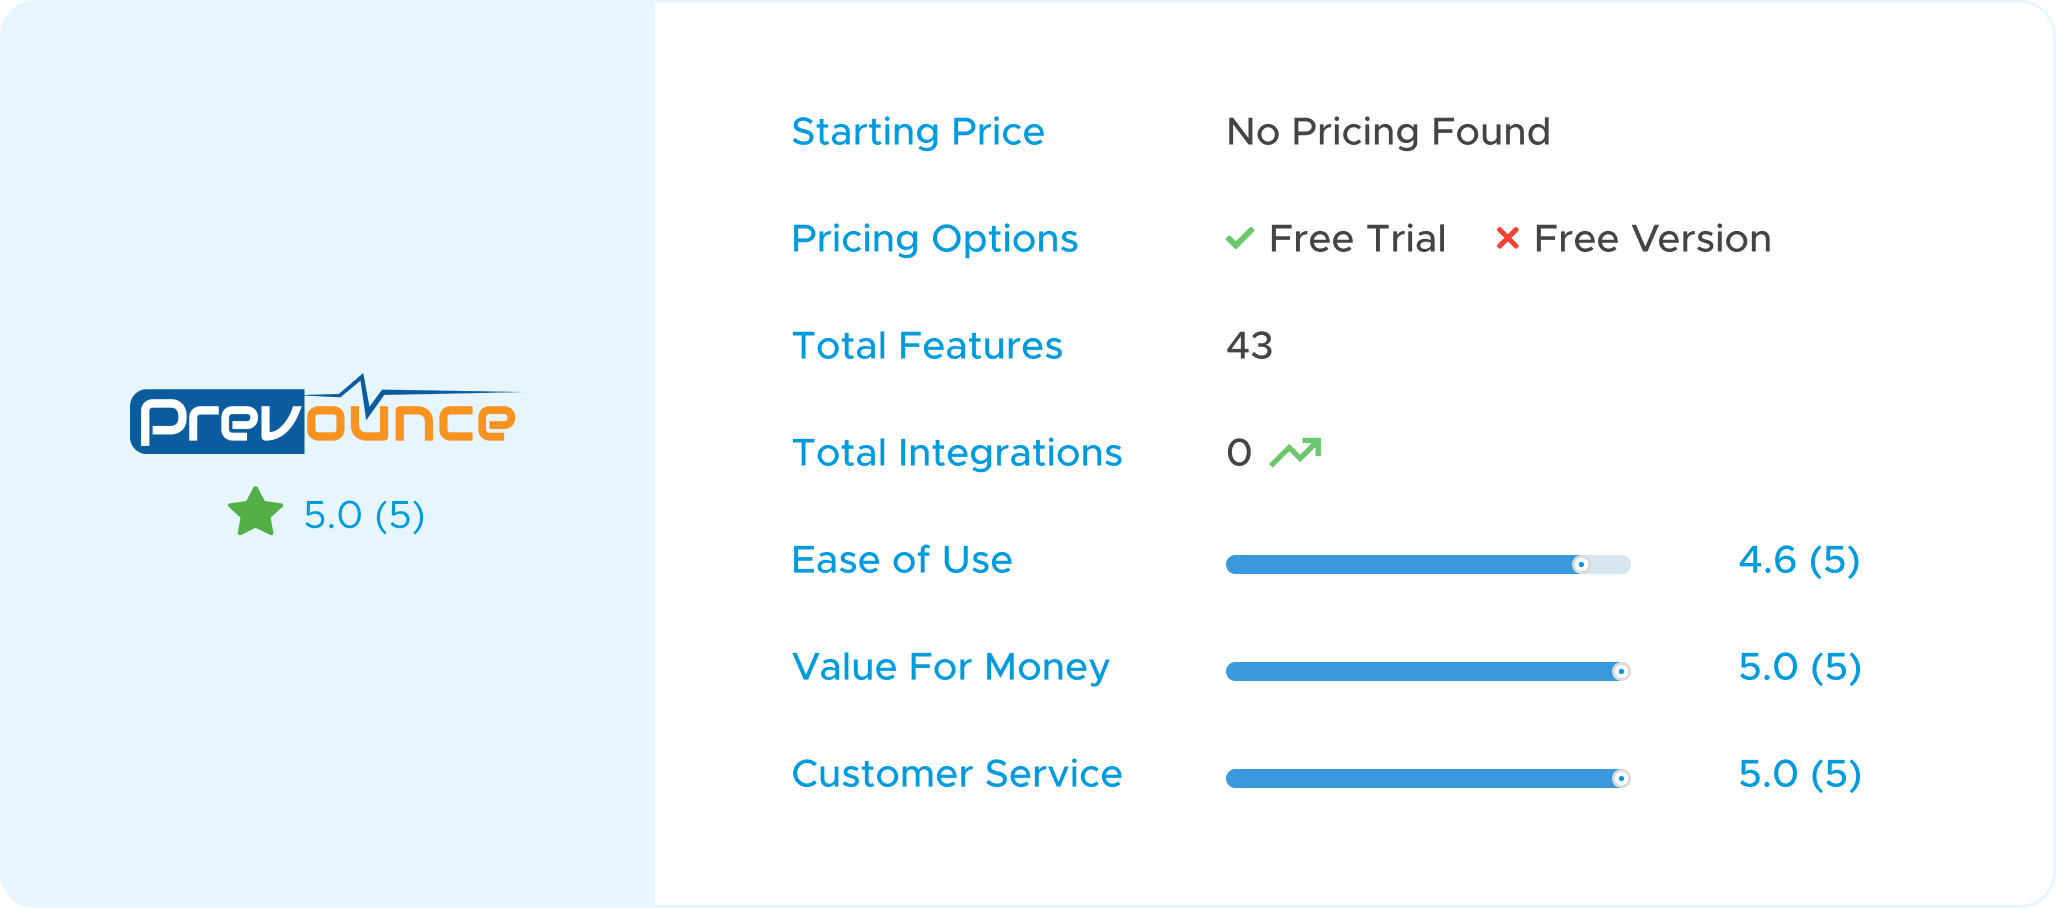Click the Ease of Use label
Viewport: 2056px width, 909px height.
coord(902,560)
